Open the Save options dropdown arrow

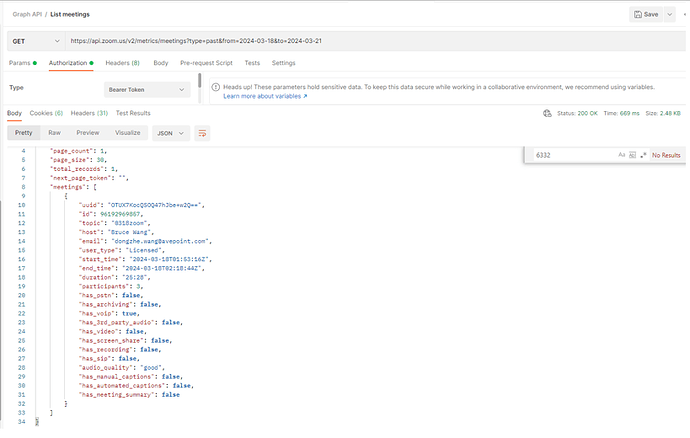pos(669,15)
